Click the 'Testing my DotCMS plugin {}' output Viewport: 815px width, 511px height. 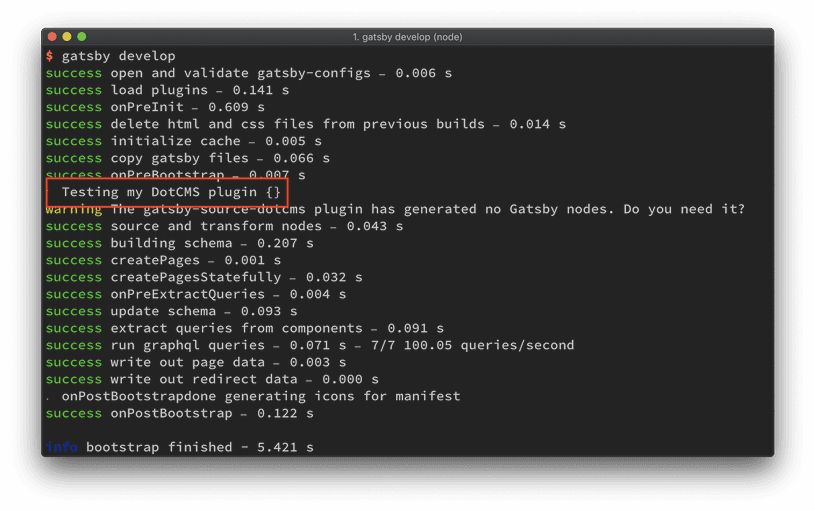[x=171, y=192]
